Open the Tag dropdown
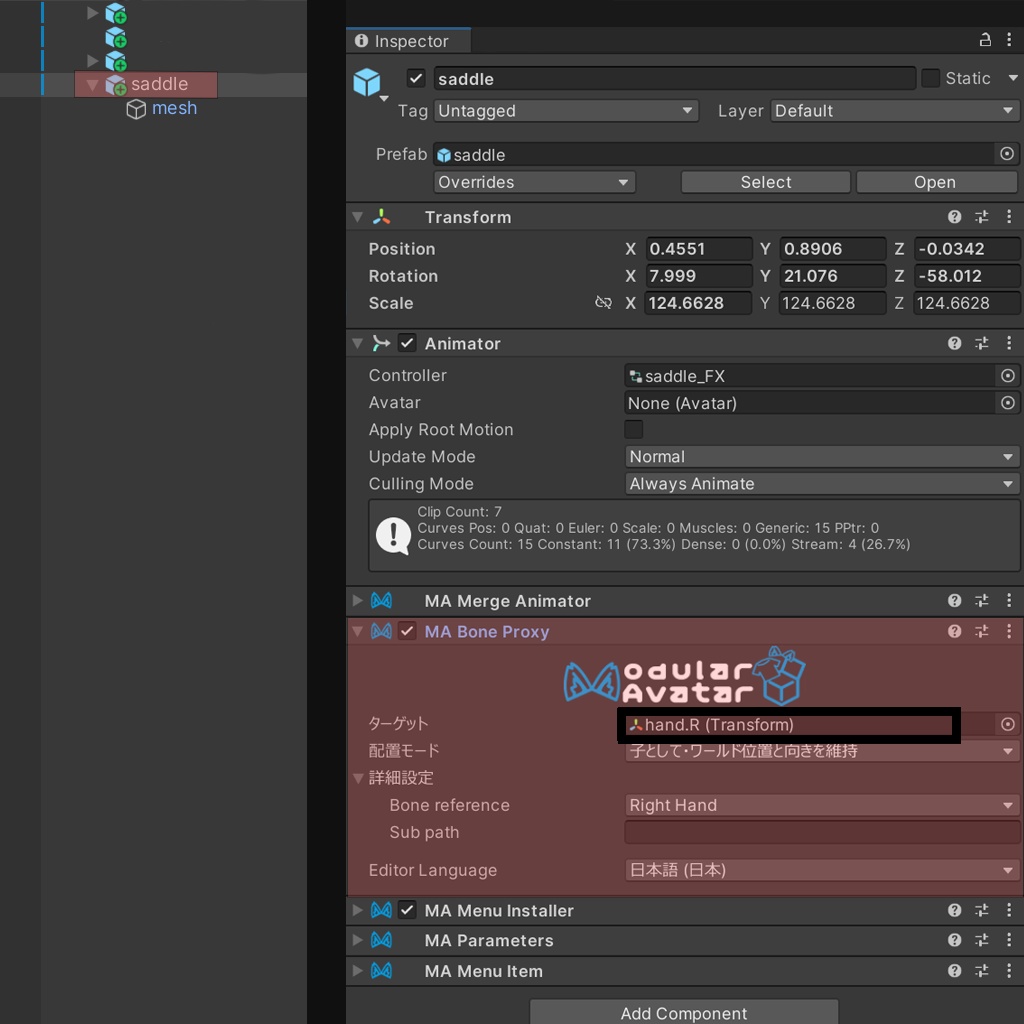Screen dimensions: 1024x1024 click(x=566, y=111)
